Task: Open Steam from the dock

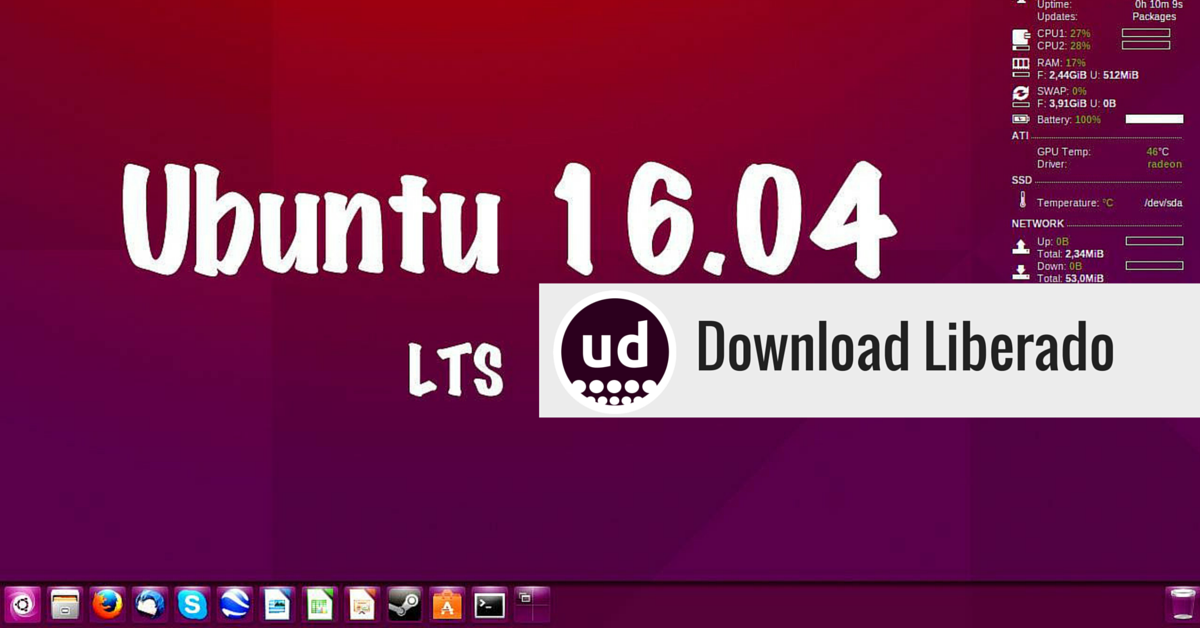Action: click(x=405, y=605)
